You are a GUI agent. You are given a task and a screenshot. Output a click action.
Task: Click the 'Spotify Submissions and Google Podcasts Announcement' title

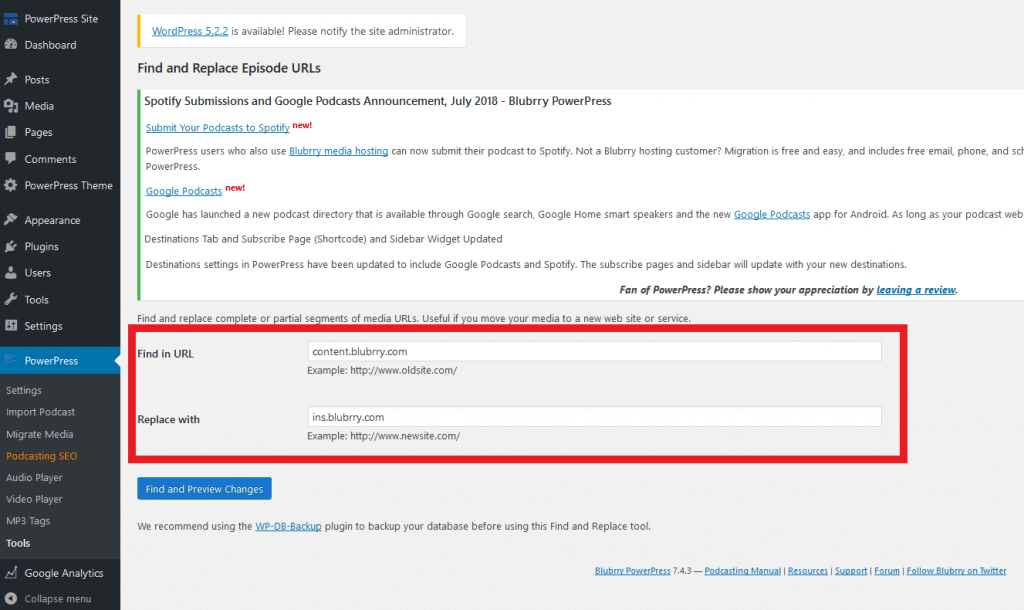(x=377, y=101)
